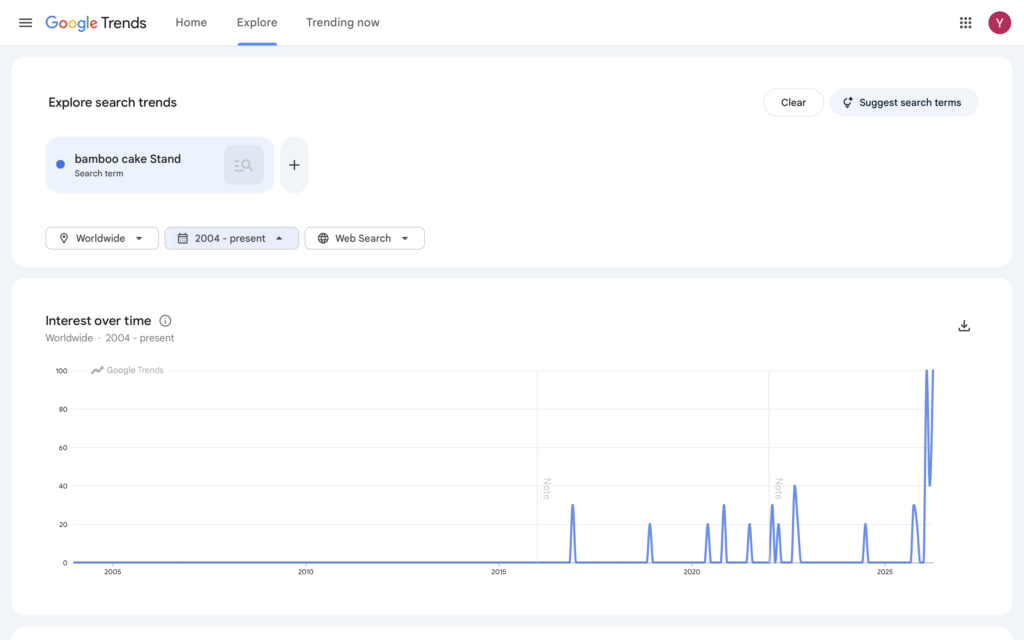Open the hamburger main menu
Viewport: 1024px width, 640px height.
click(26, 23)
